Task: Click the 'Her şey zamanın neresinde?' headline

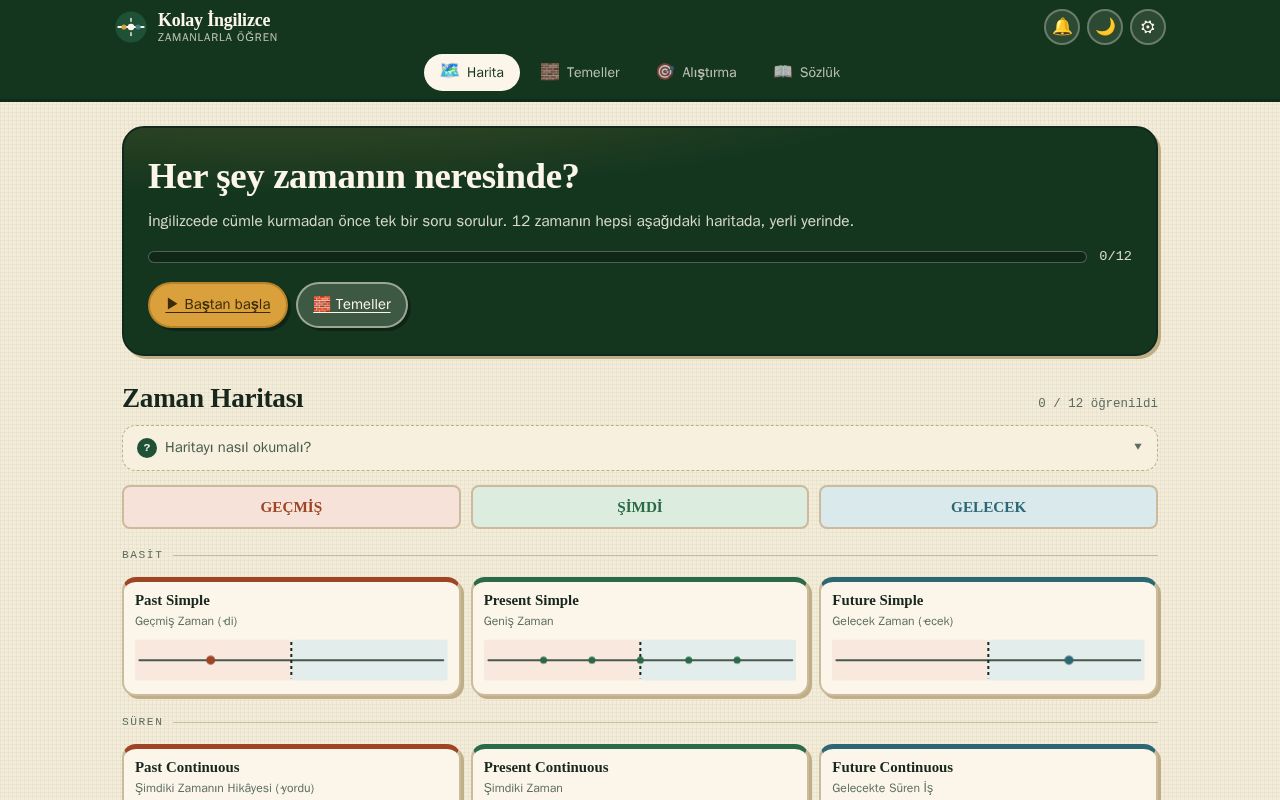Action: coord(364,176)
